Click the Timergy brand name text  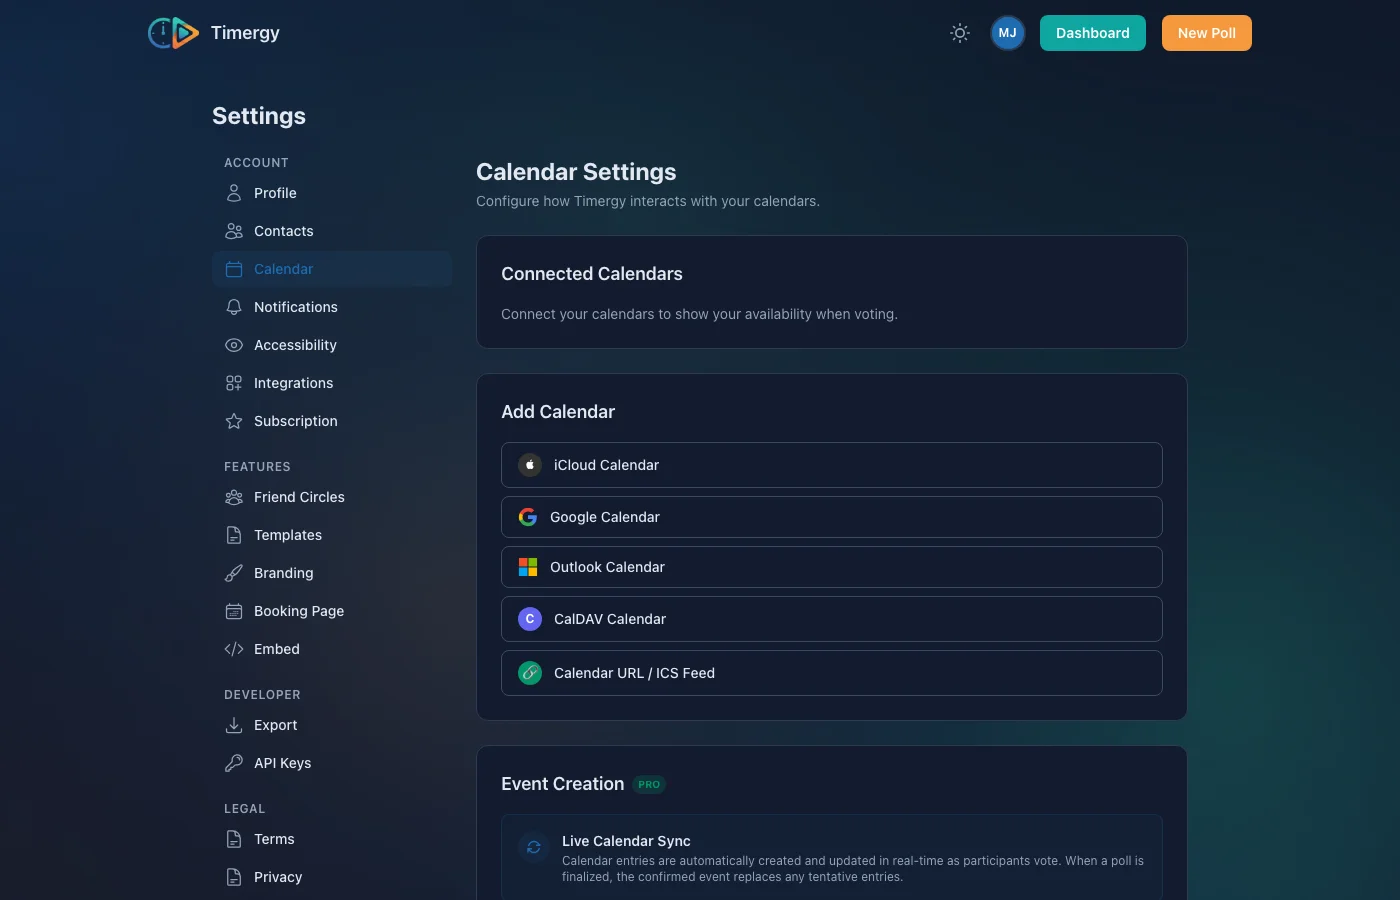(x=245, y=33)
